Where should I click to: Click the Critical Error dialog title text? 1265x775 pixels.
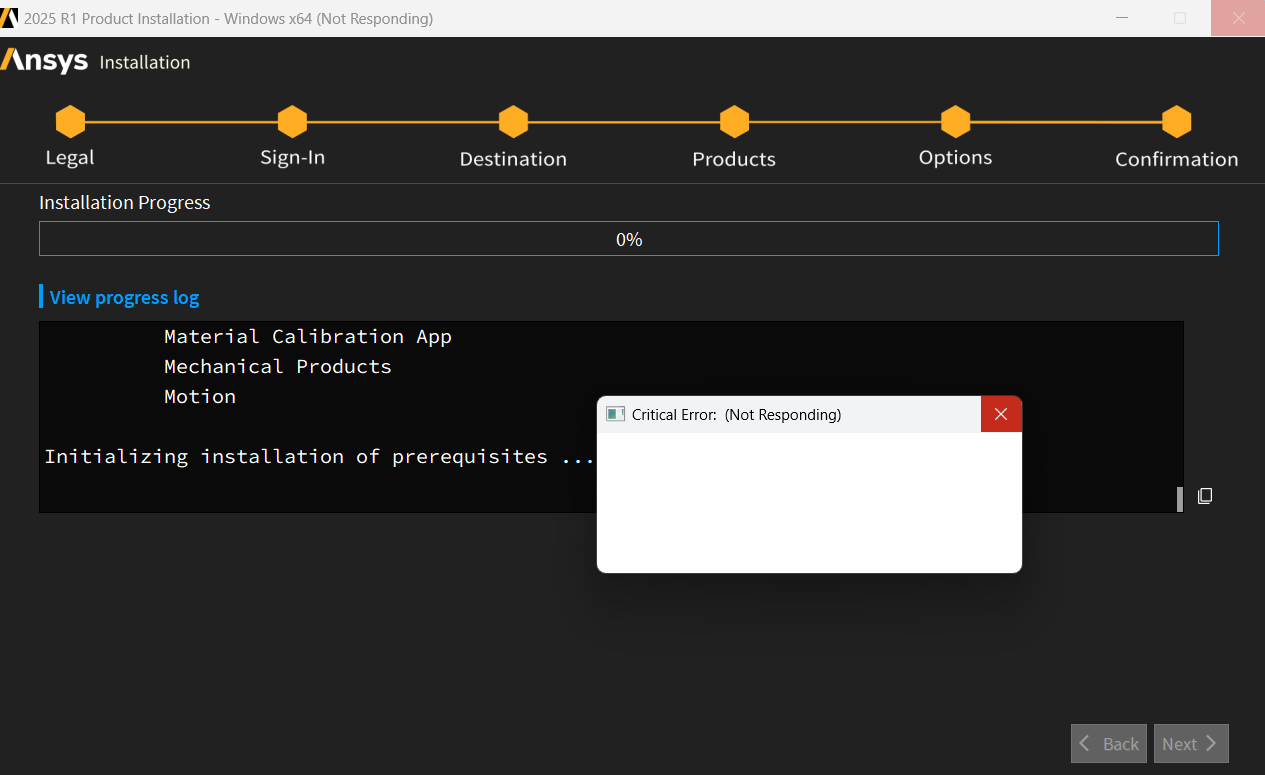736,414
